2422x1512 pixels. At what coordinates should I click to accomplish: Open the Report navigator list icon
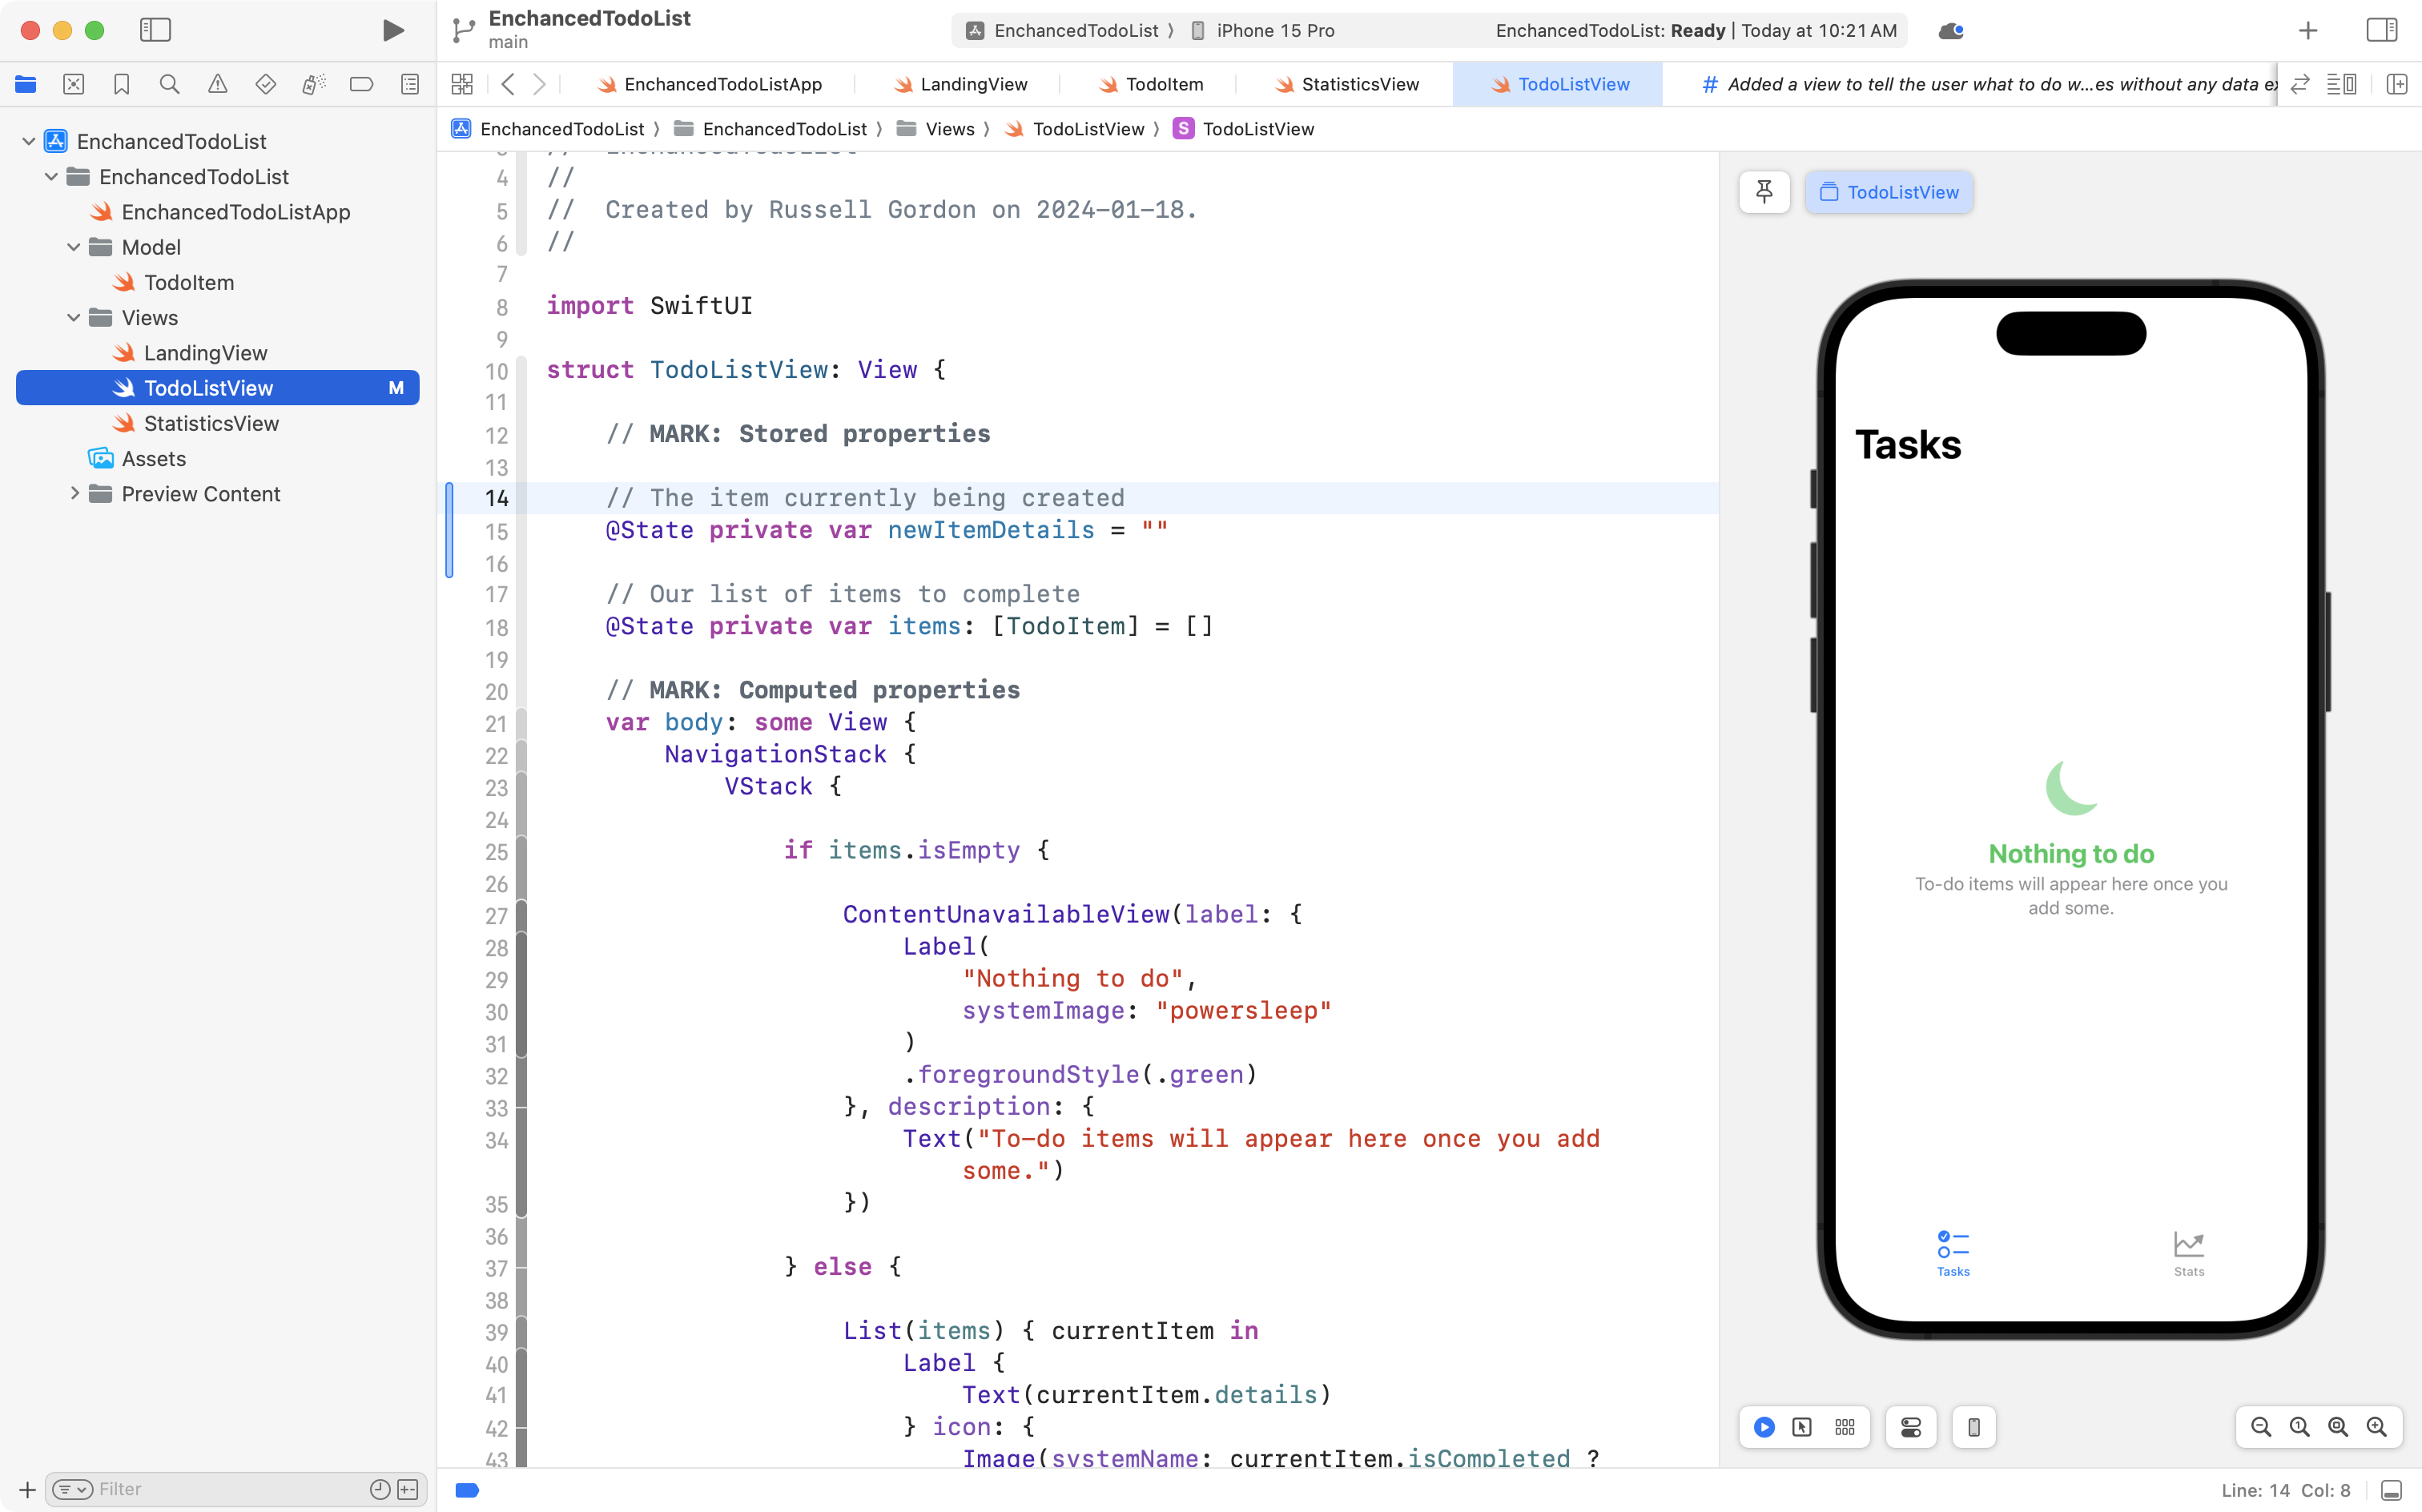coord(409,84)
